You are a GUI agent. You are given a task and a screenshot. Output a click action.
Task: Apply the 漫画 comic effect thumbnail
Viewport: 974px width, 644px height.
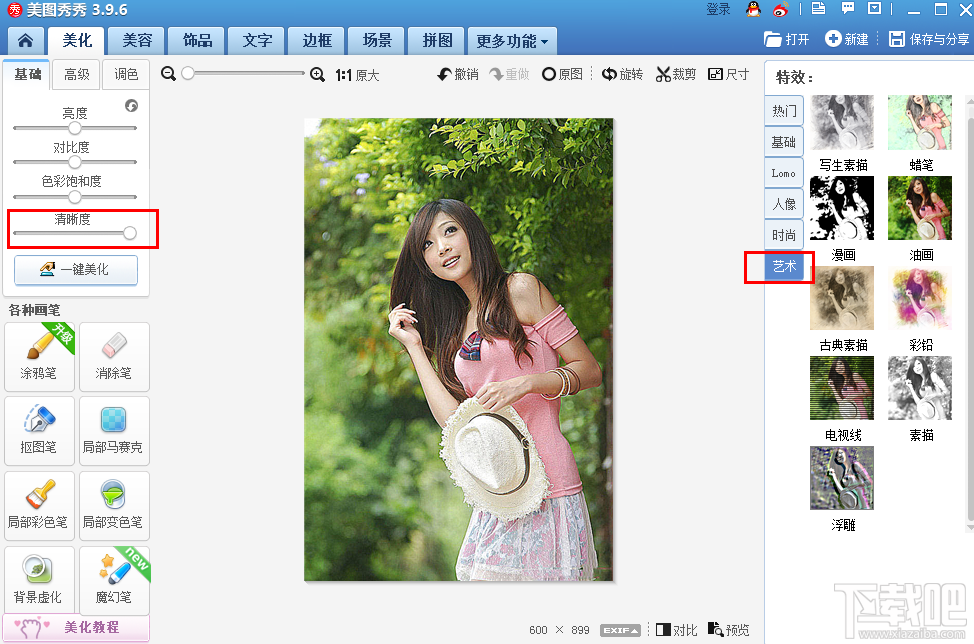click(x=842, y=208)
